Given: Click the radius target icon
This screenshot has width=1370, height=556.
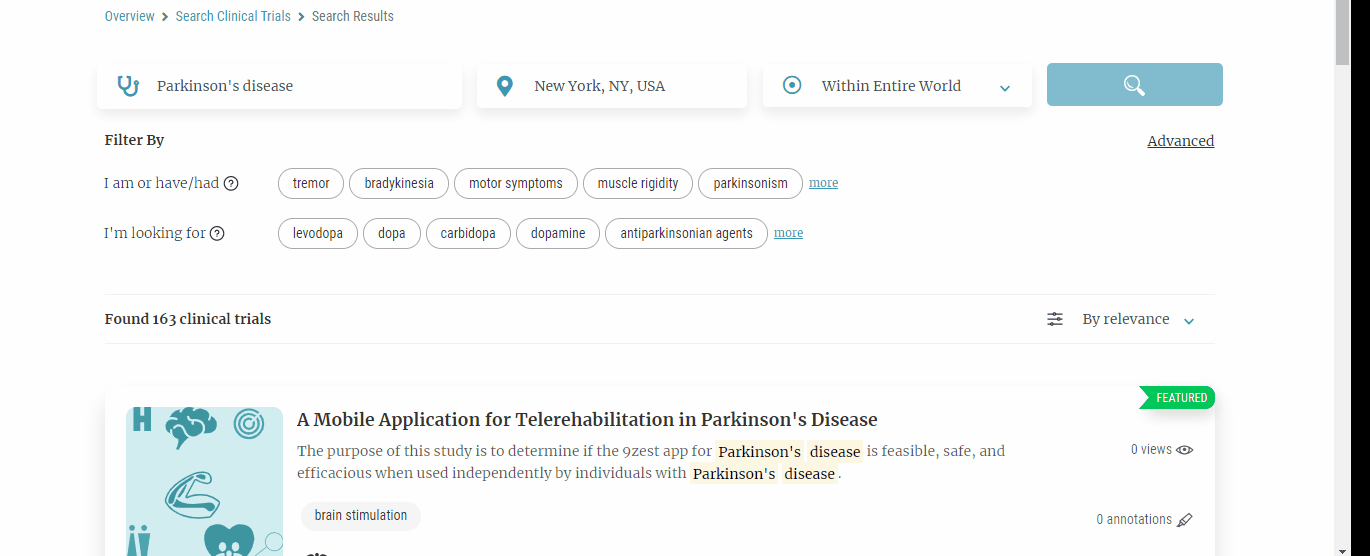Looking at the screenshot, I should pos(792,86).
